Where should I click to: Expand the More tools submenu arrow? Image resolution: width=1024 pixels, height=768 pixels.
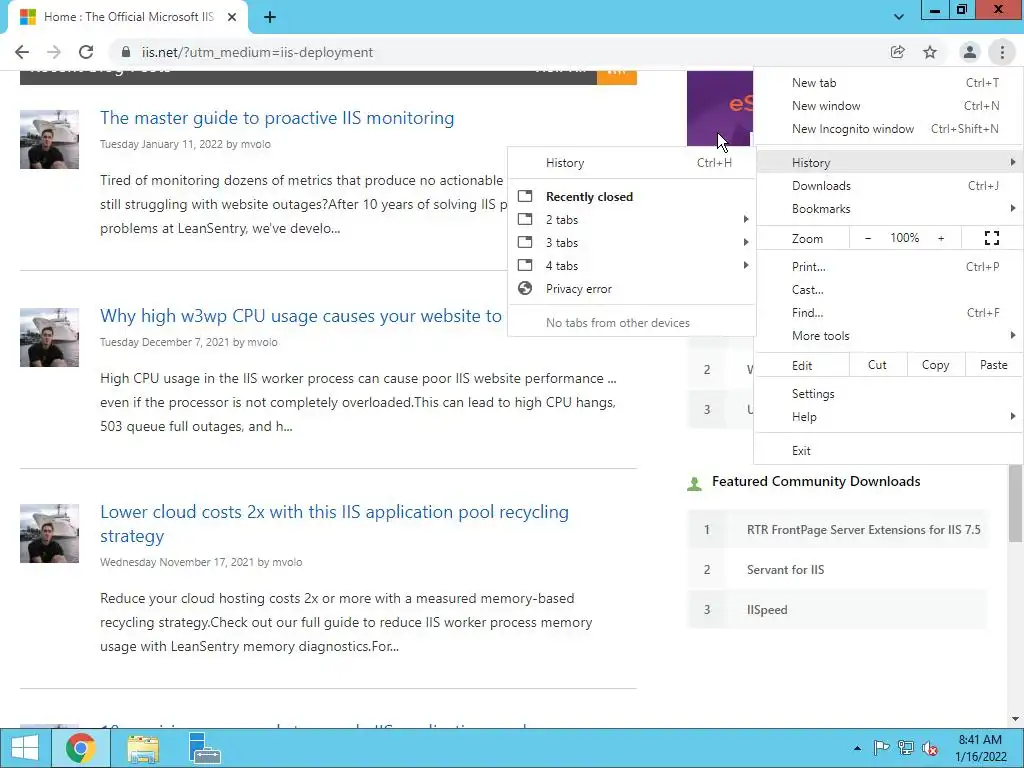tap(1012, 335)
